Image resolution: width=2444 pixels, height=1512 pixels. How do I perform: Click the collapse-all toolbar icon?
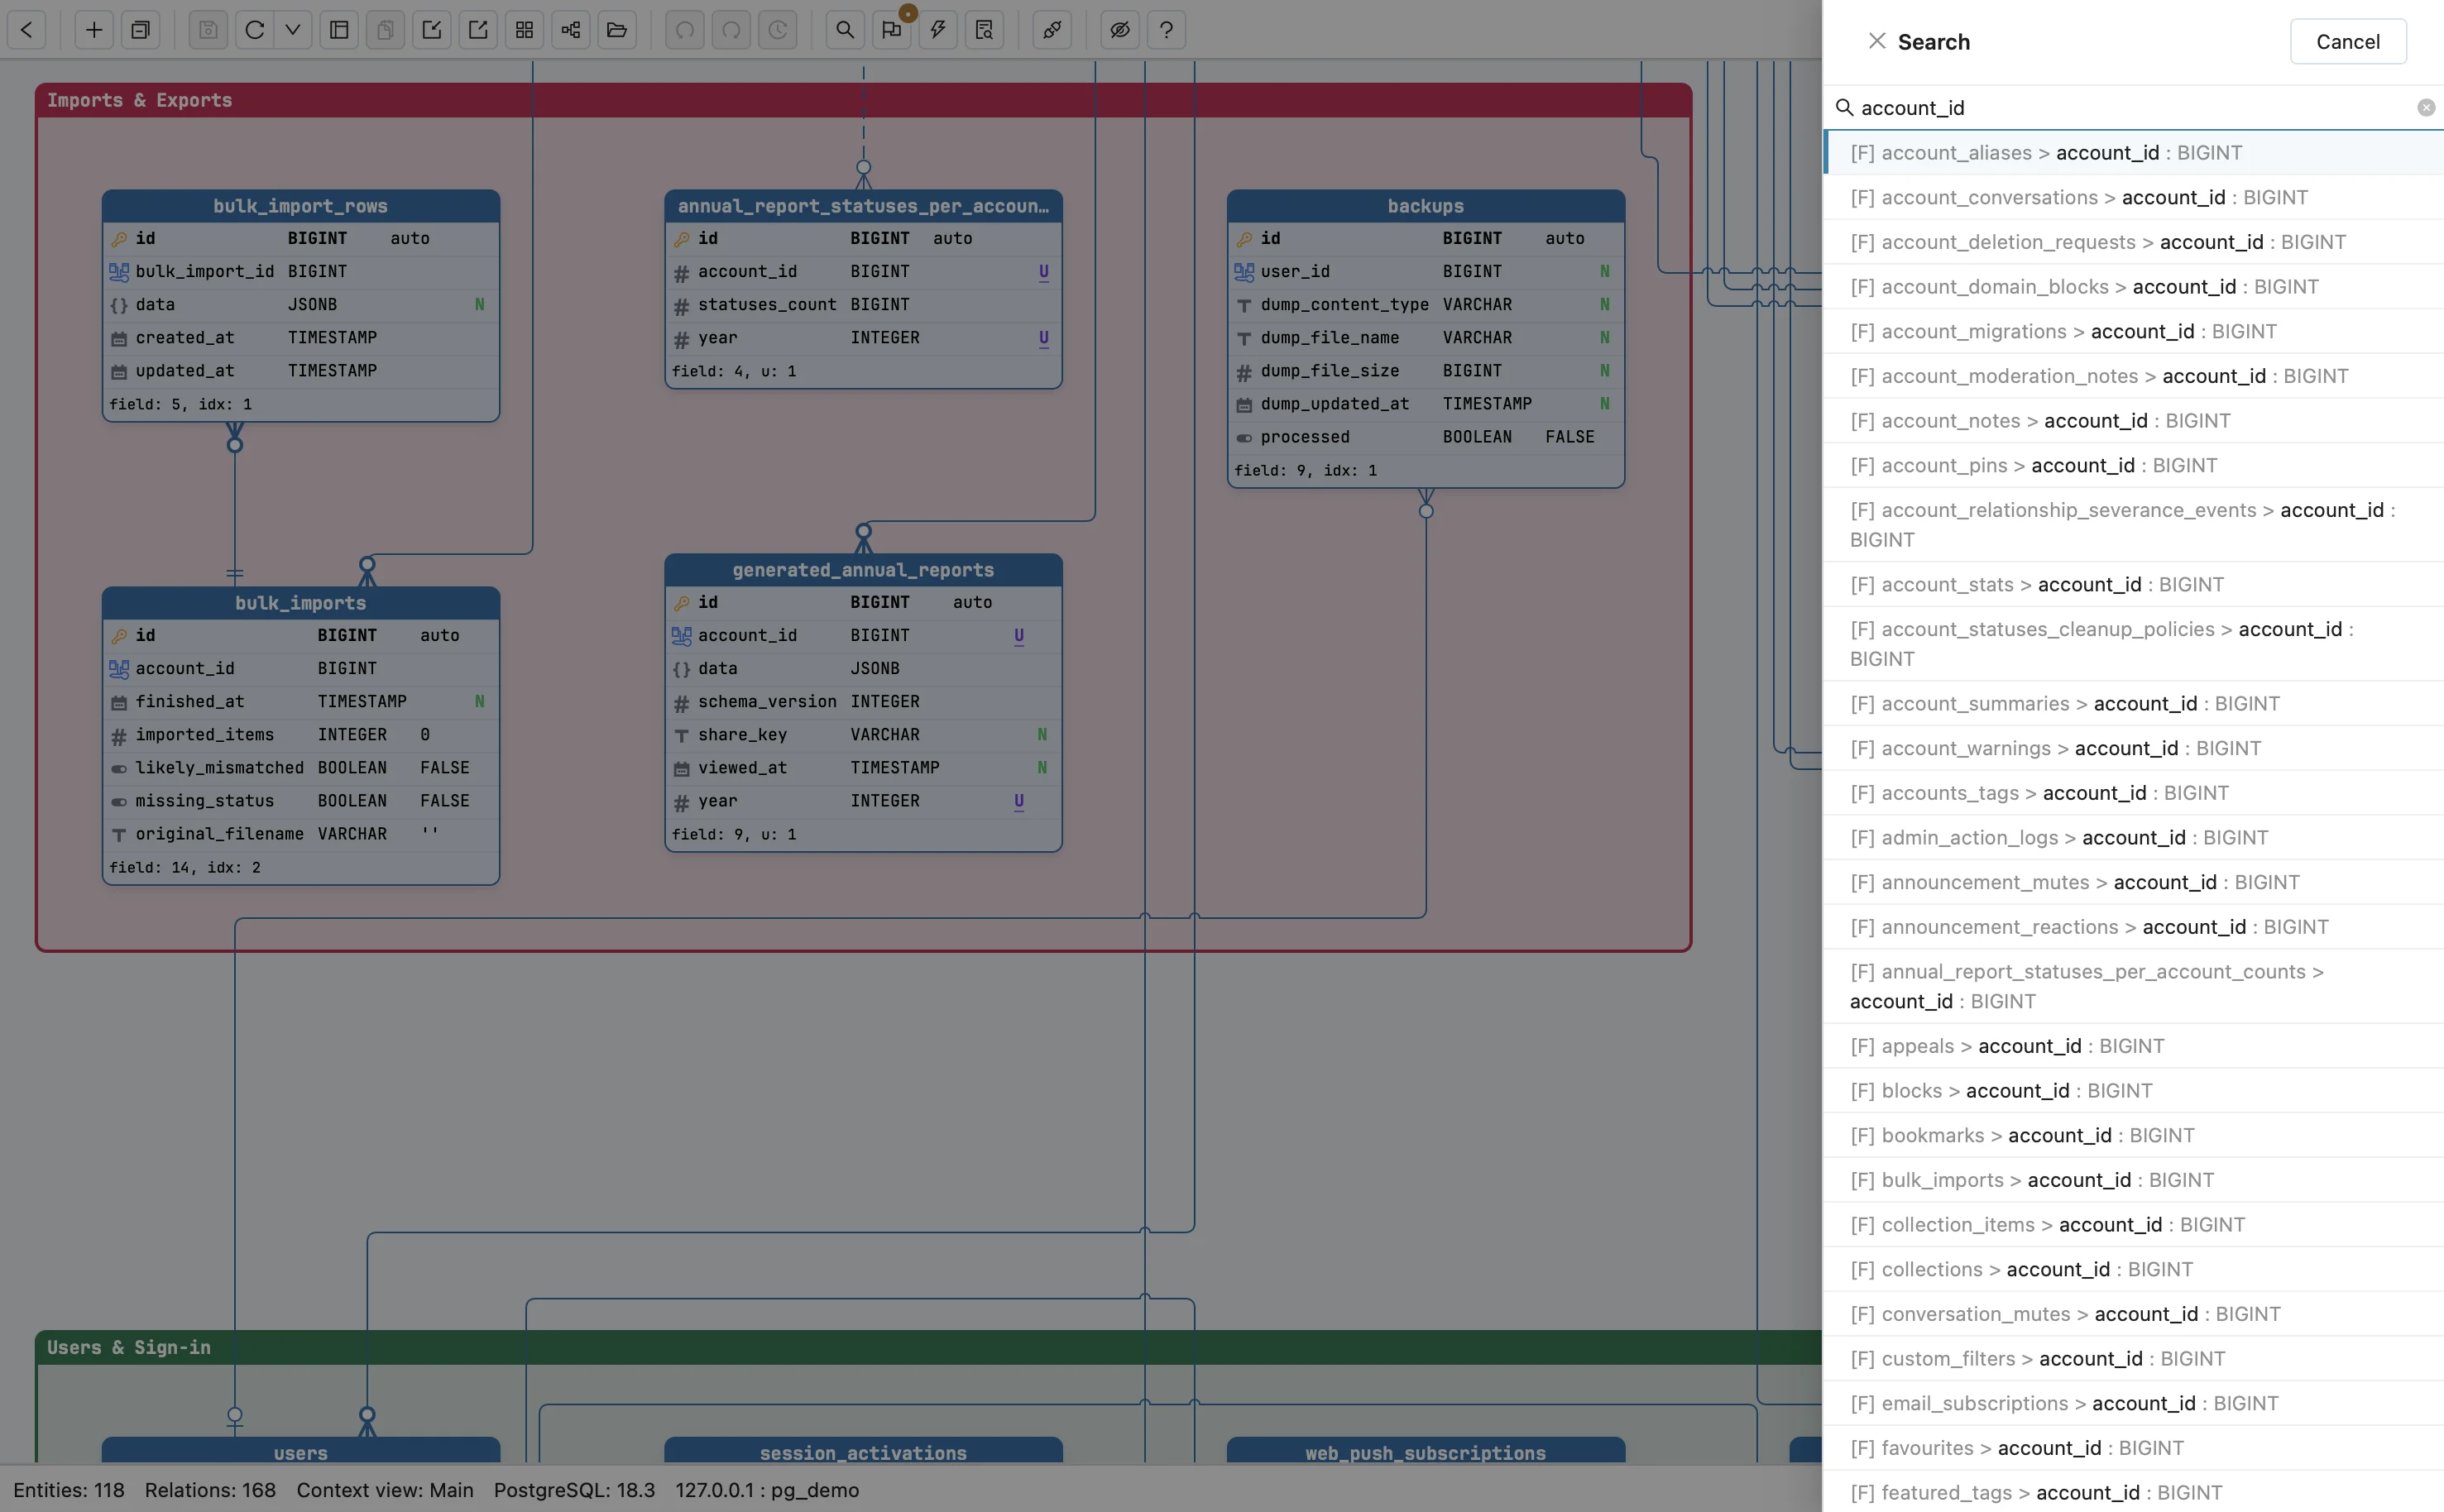coord(141,30)
